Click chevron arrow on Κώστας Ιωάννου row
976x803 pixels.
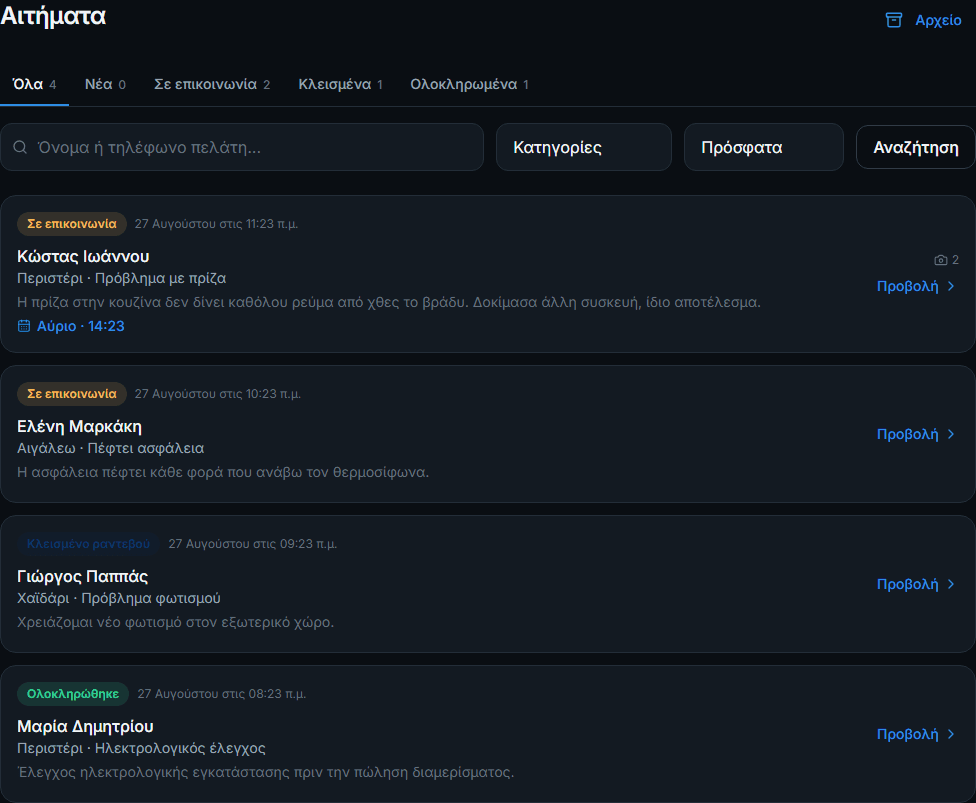pos(950,286)
